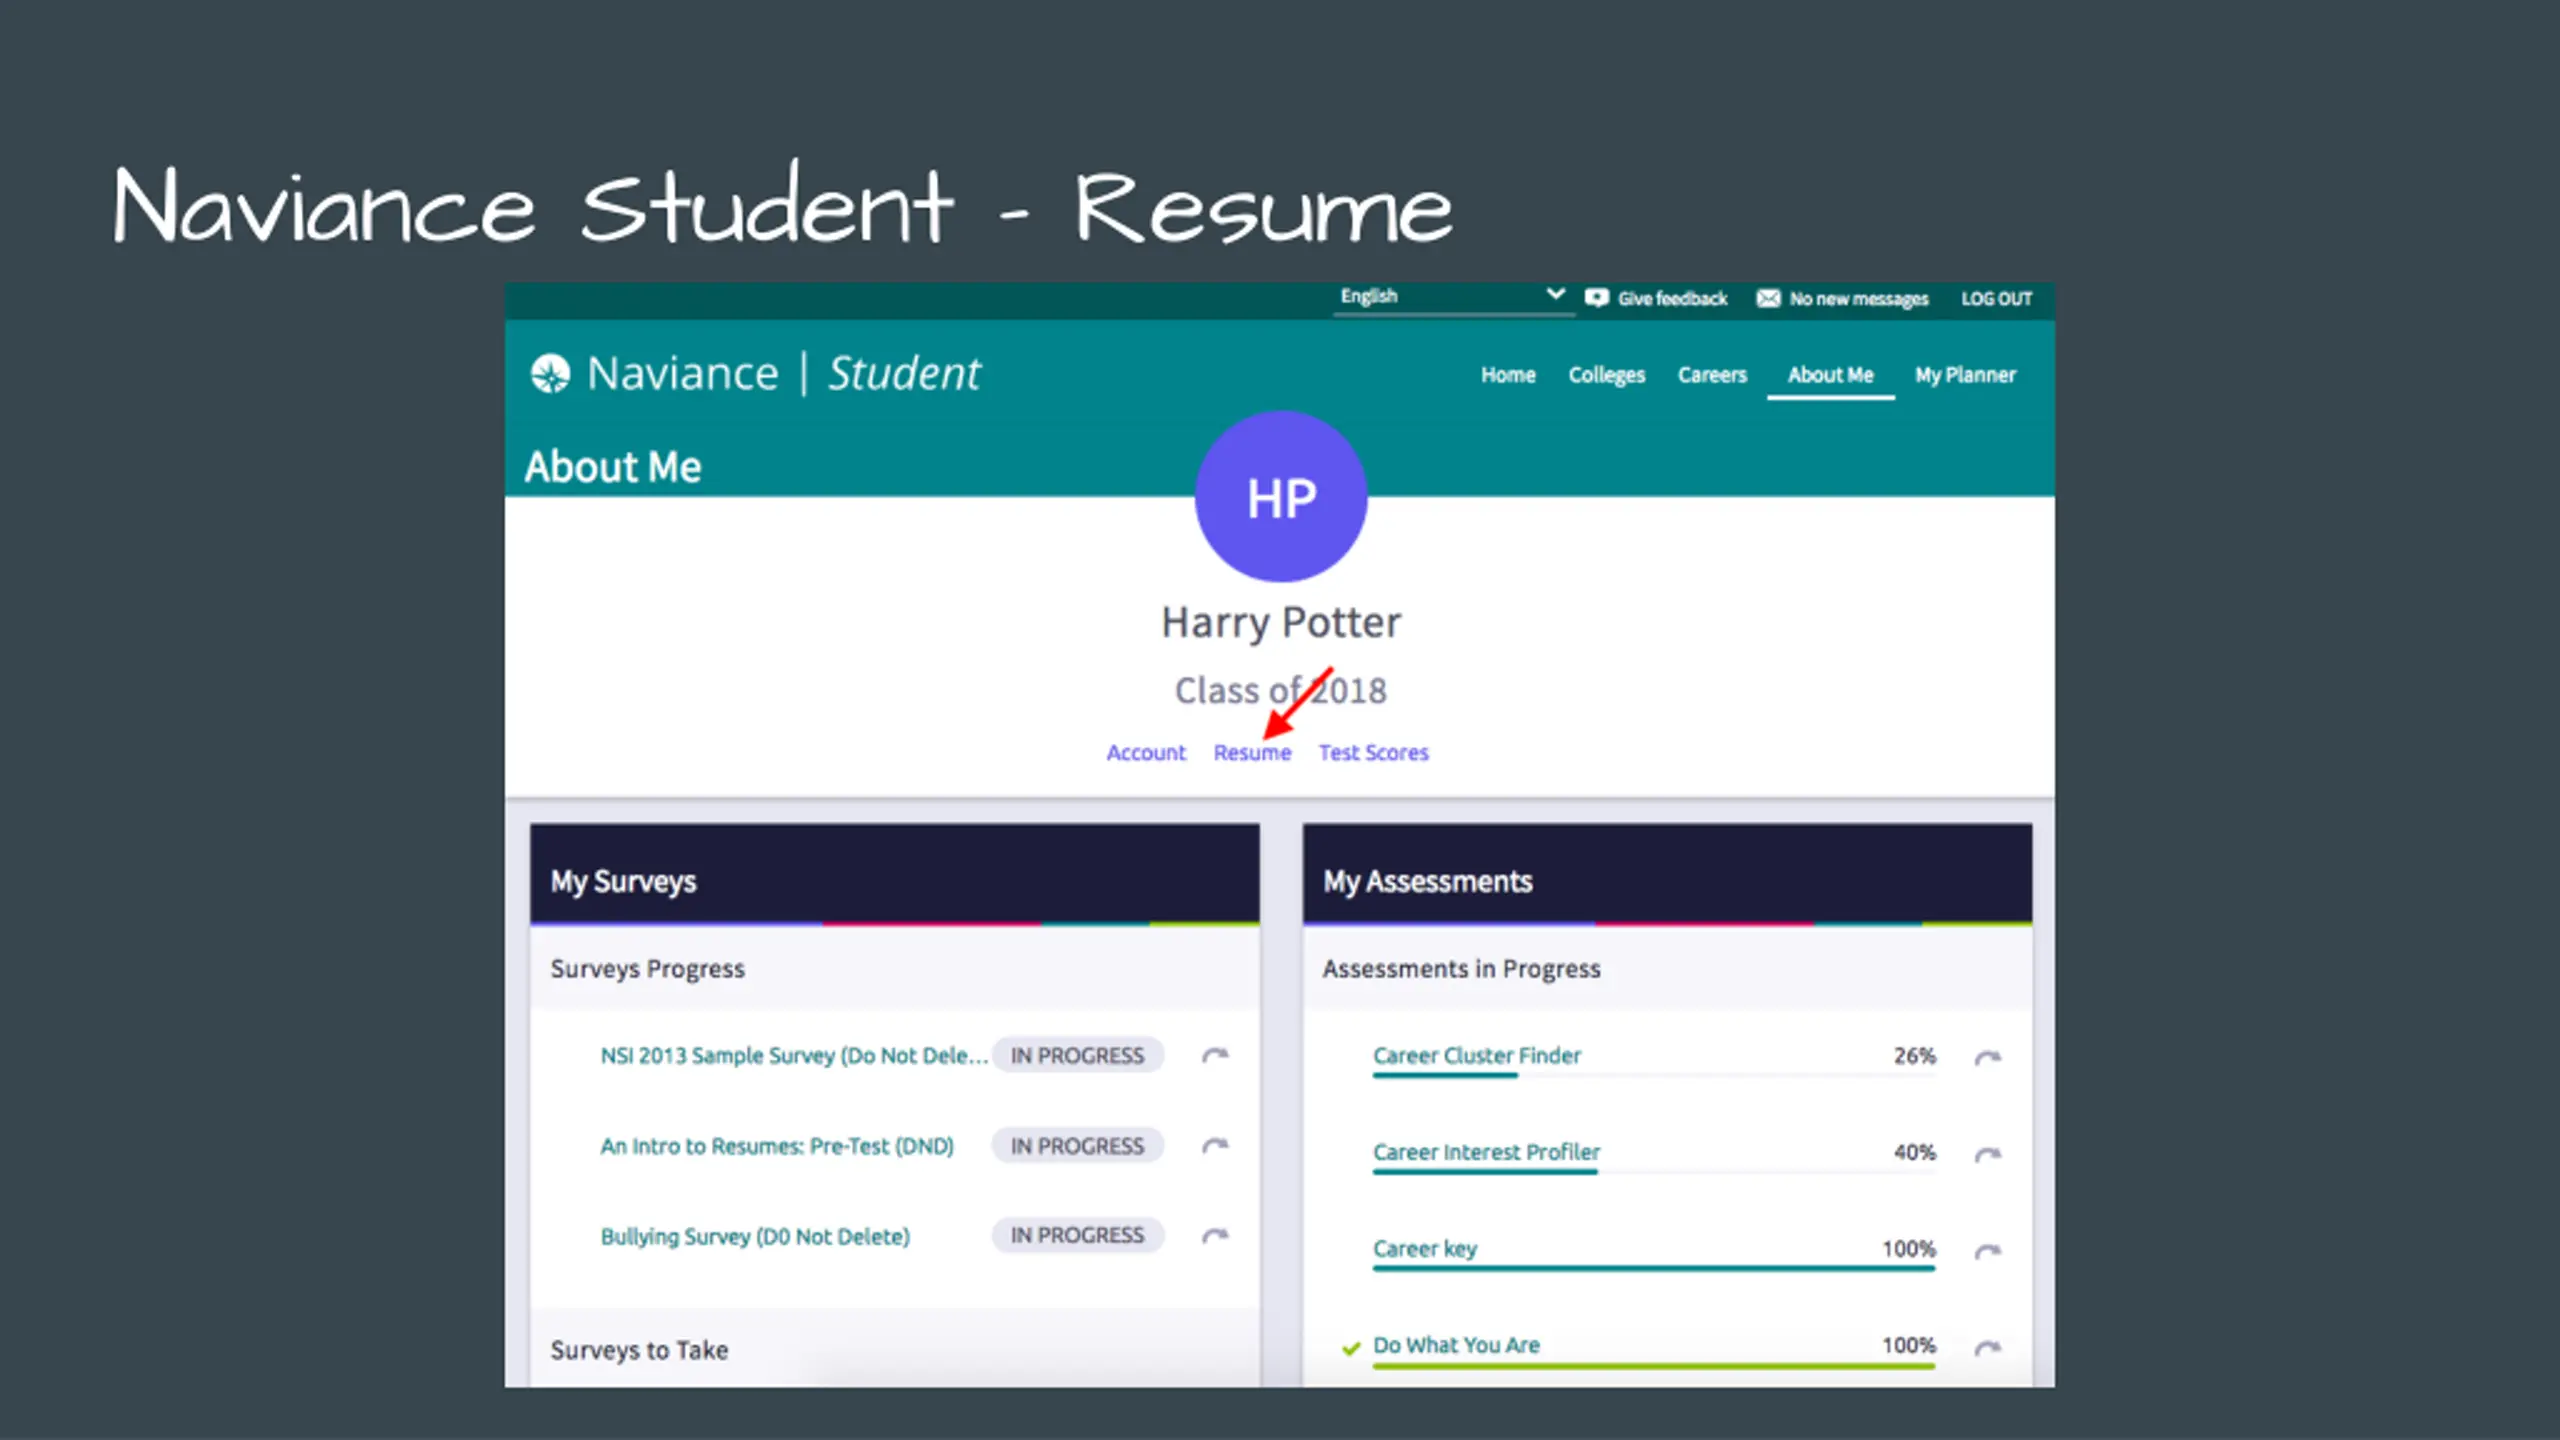This screenshot has height=1440, width=2560.
Task: Select the About Me menu item
Action: point(1830,375)
